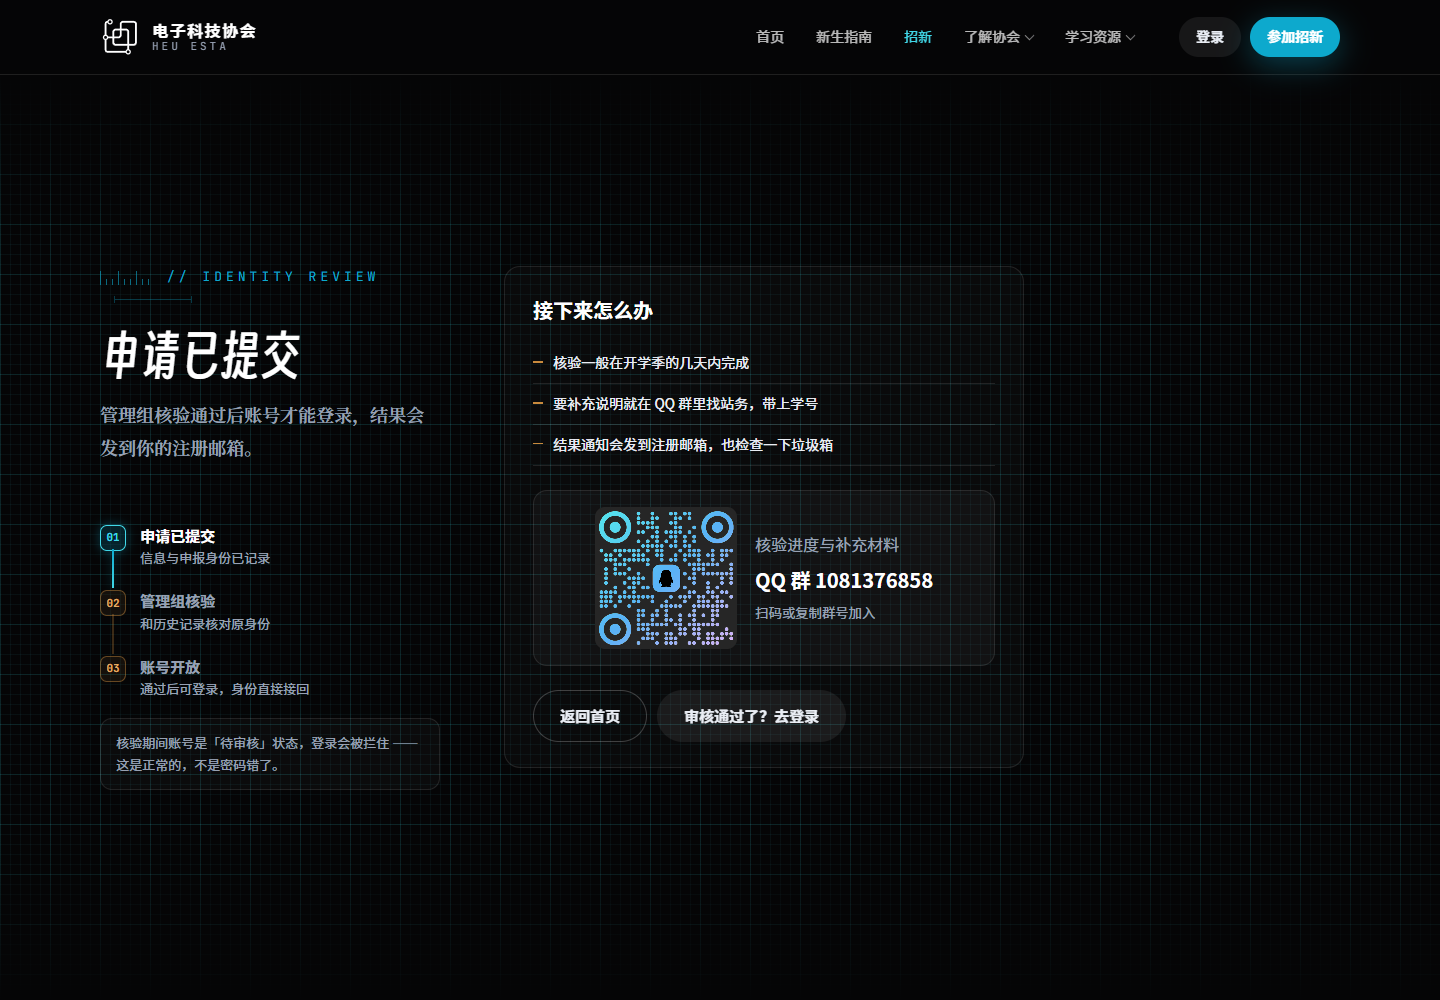
Task: Click the IDENTITY REVIEW label
Action: pyautogui.click(x=290, y=277)
